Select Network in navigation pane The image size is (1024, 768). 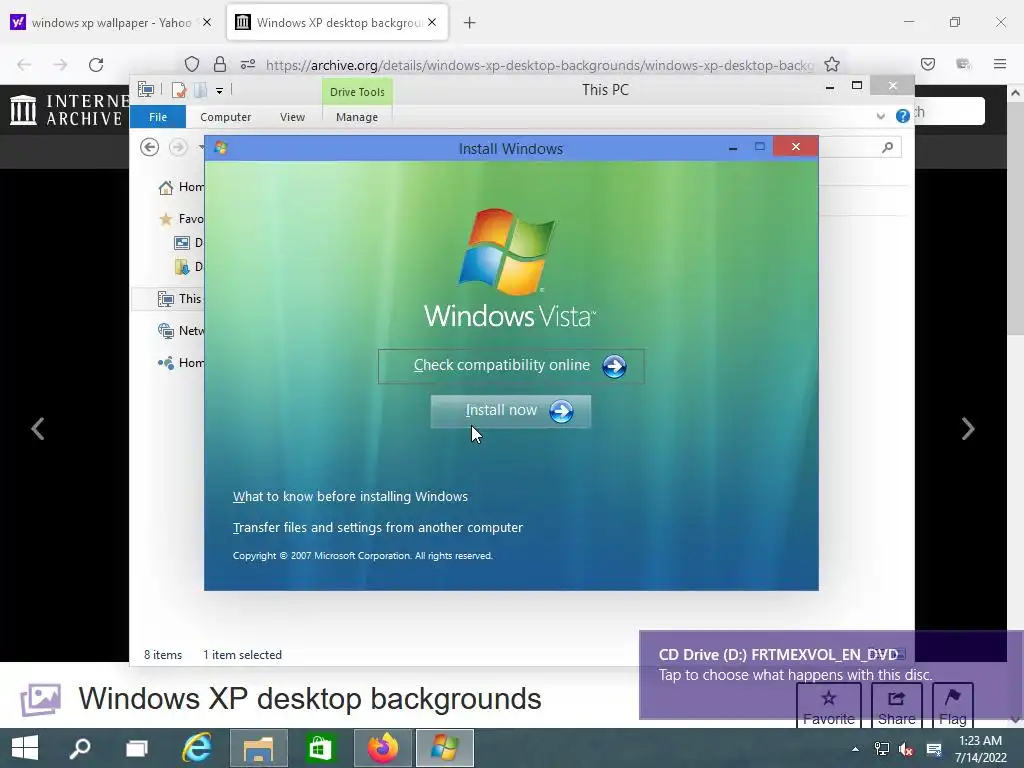pos(181,330)
